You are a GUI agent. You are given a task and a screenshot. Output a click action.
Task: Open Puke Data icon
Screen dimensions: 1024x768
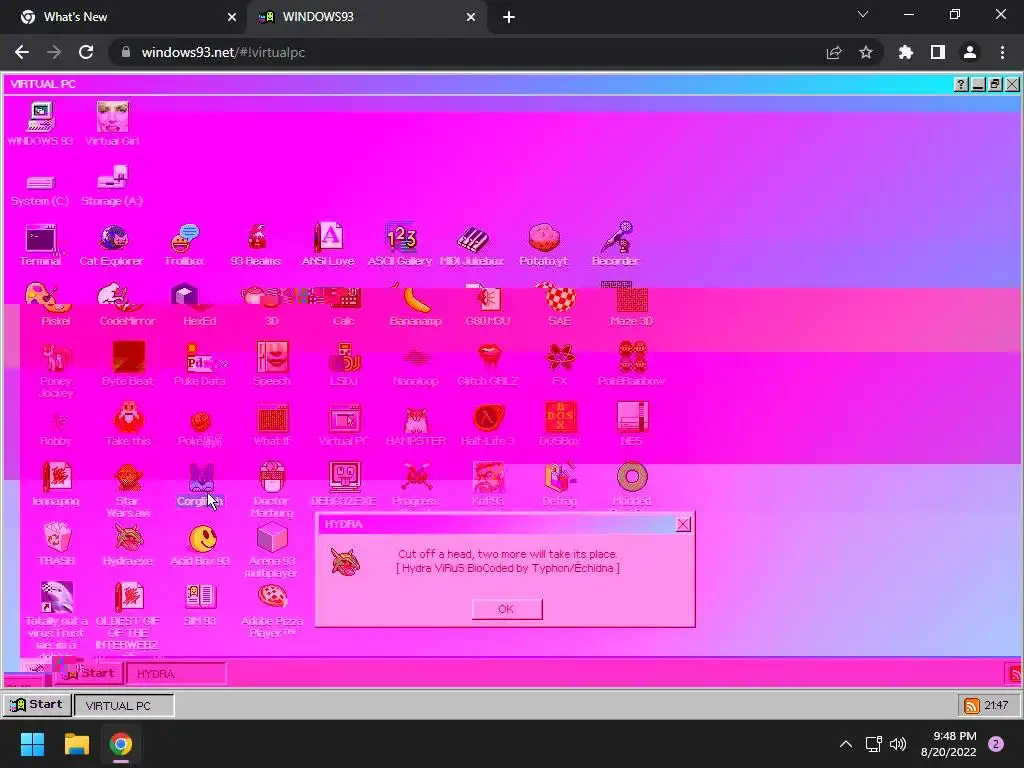200,364
